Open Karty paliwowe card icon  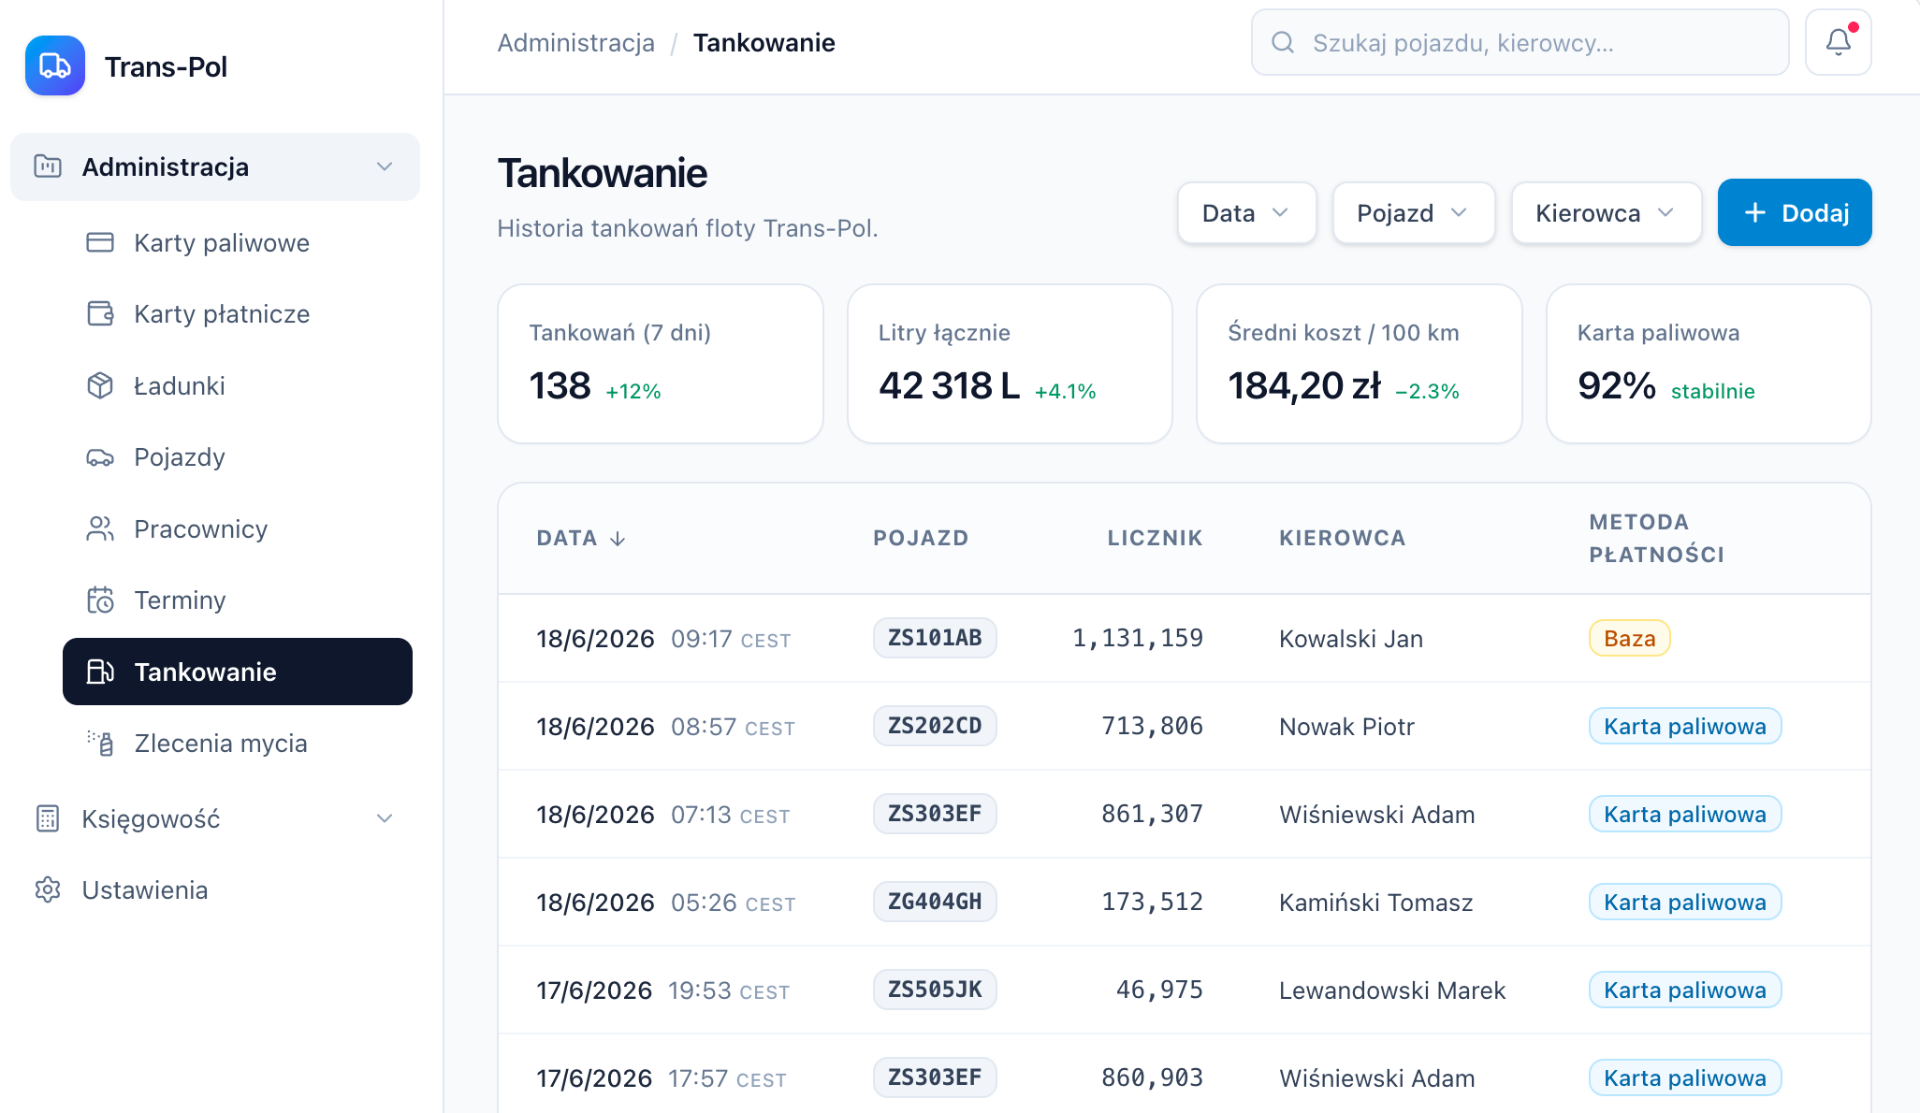pyautogui.click(x=100, y=243)
